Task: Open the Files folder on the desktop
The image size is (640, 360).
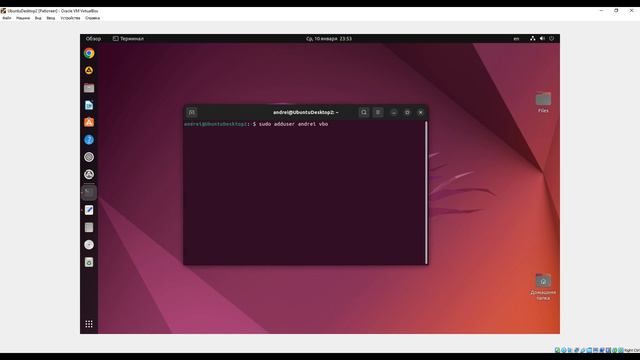Action: pyautogui.click(x=543, y=102)
